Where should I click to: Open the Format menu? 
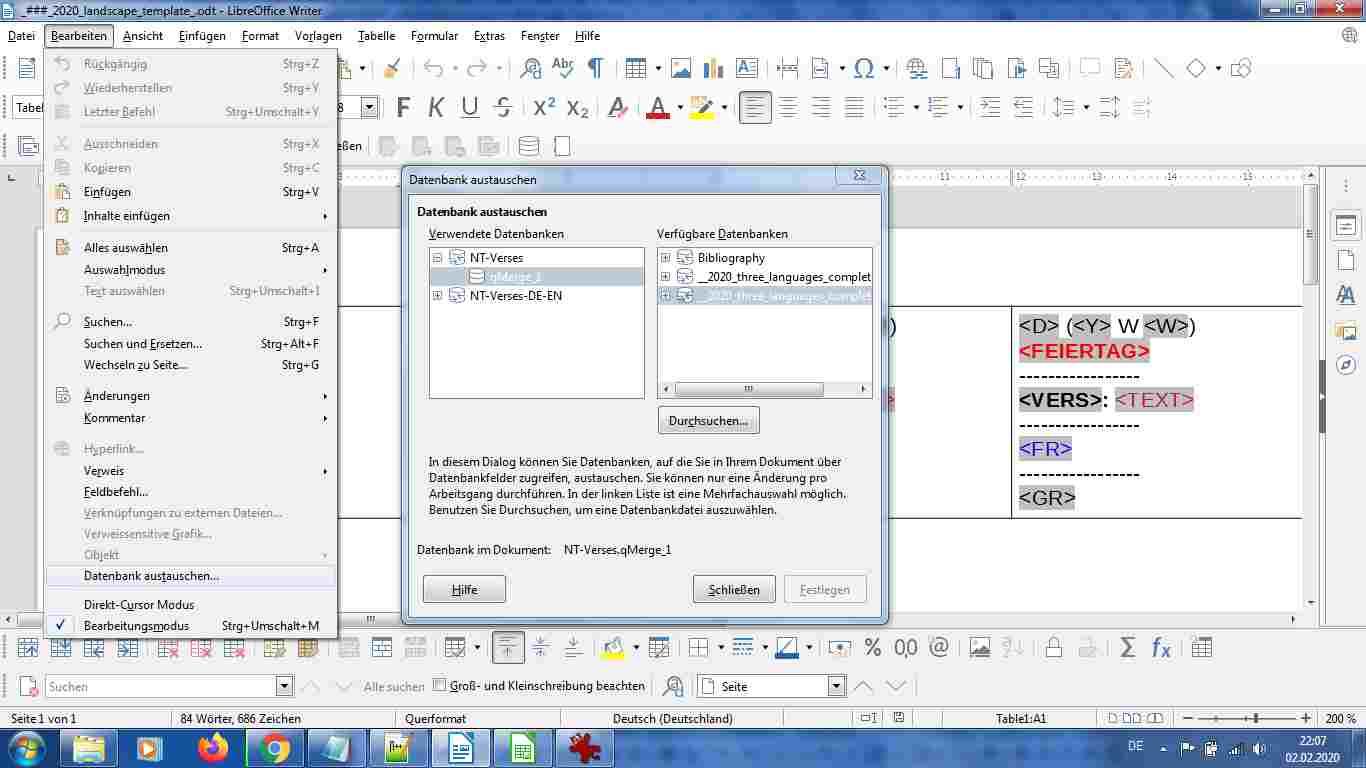click(x=260, y=36)
